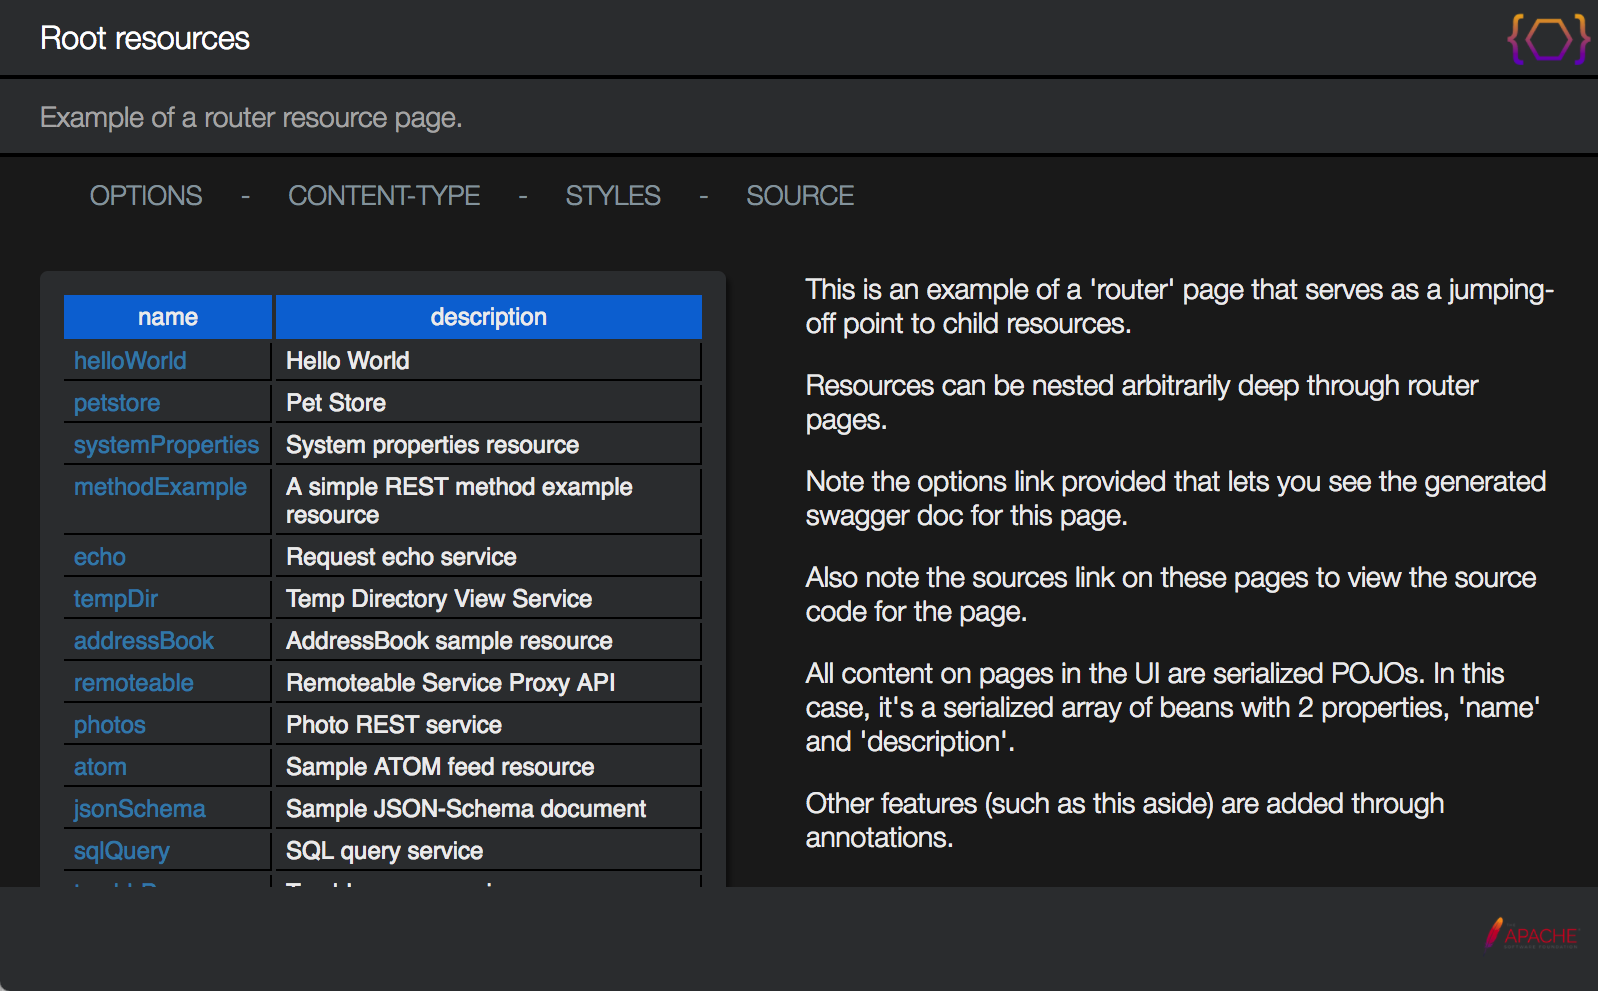The image size is (1598, 991).
Task: Go to the methodExample resource
Action: (x=160, y=487)
